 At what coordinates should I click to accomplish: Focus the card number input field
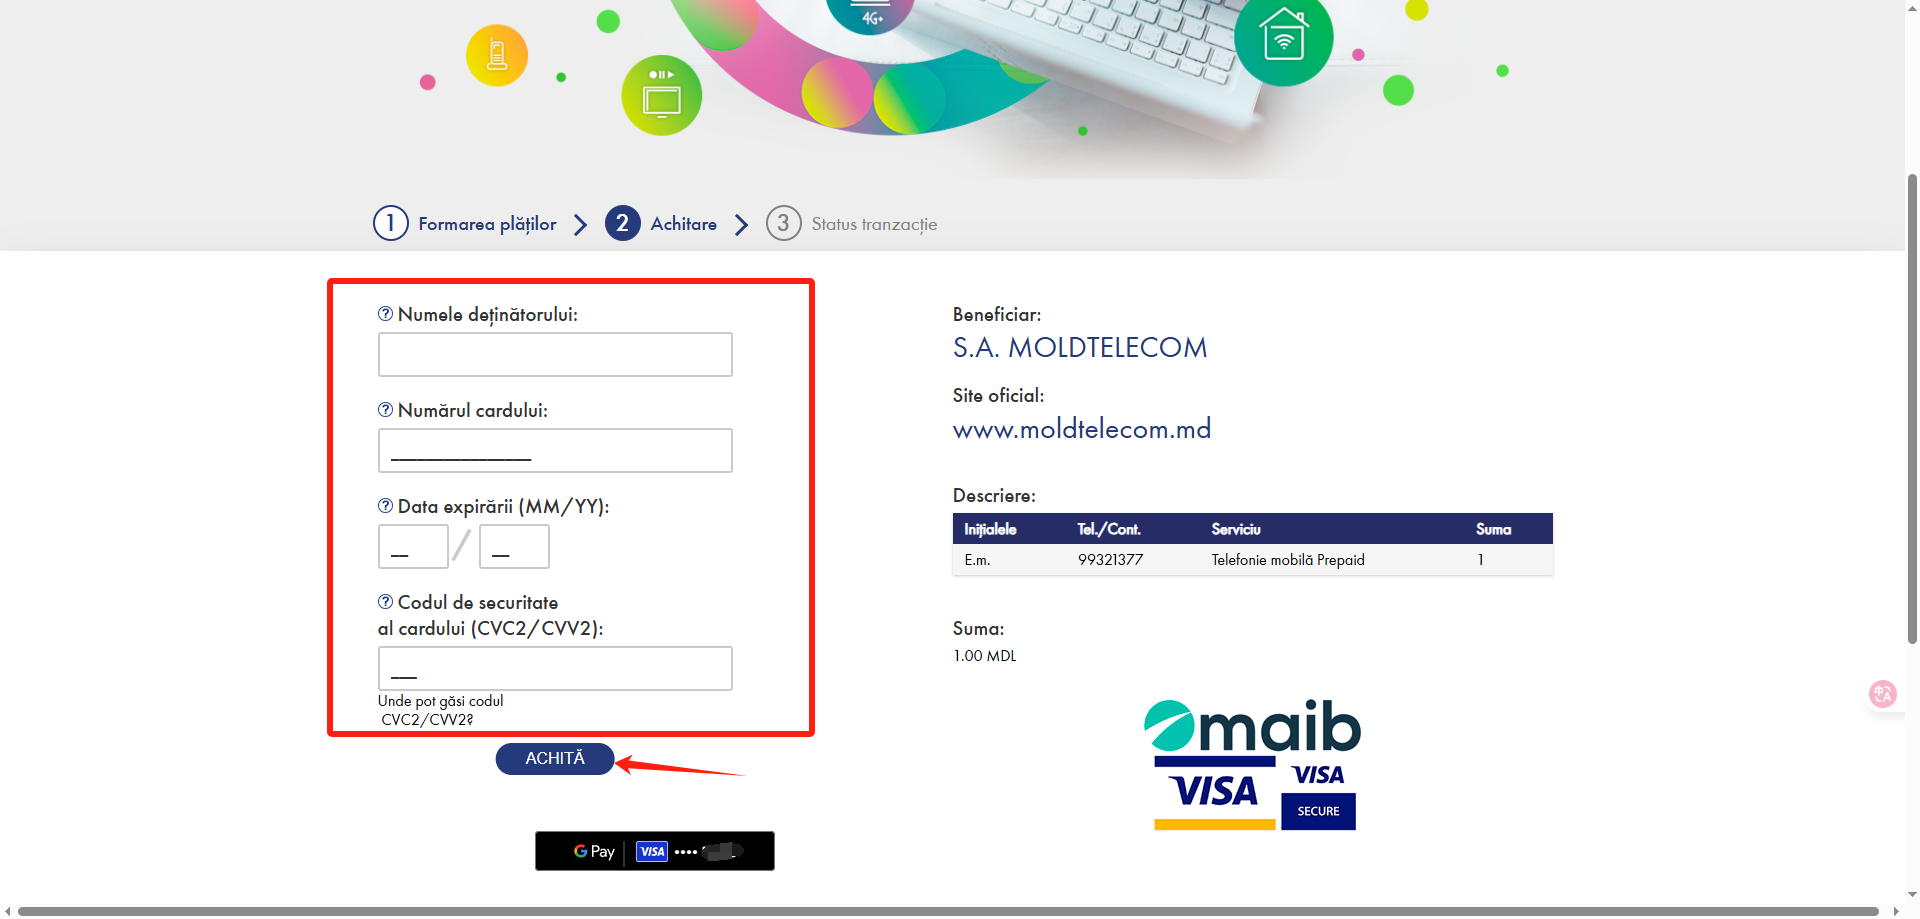pyautogui.click(x=555, y=451)
